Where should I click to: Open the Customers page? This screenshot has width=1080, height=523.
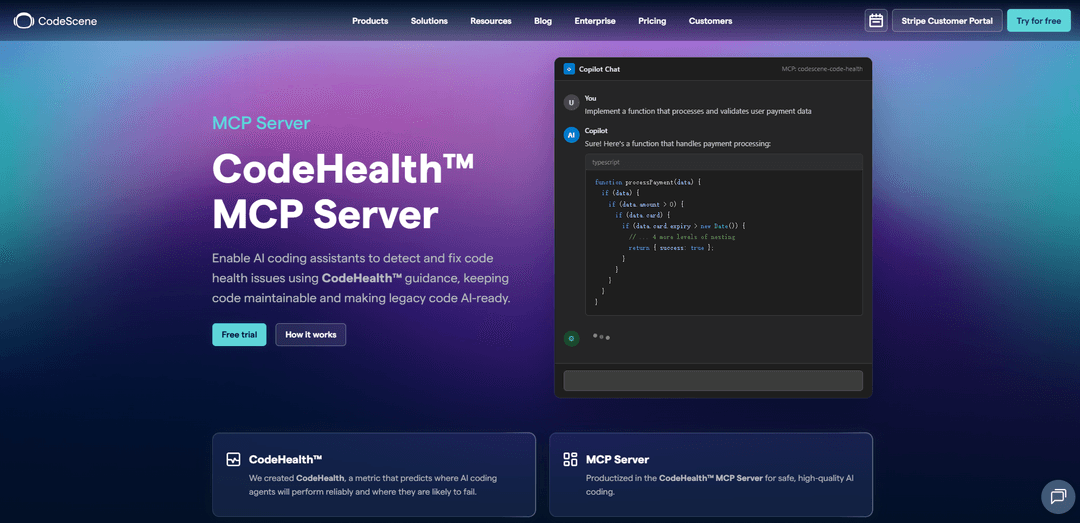point(710,21)
